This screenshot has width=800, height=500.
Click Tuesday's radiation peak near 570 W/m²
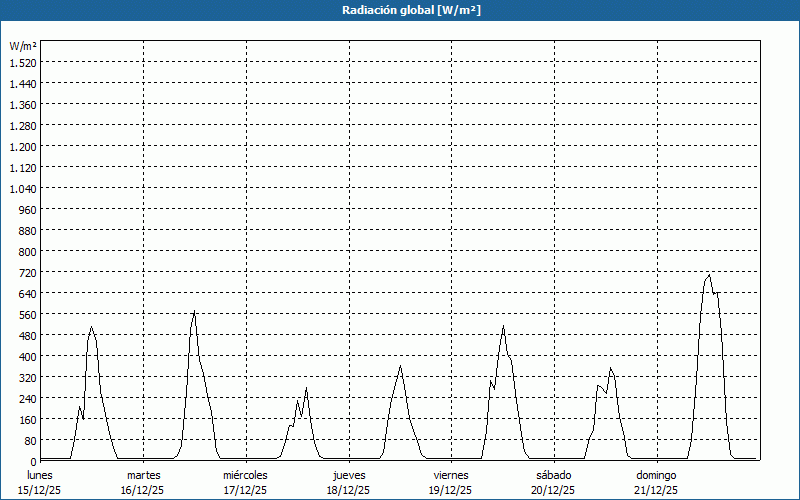point(194,311)
